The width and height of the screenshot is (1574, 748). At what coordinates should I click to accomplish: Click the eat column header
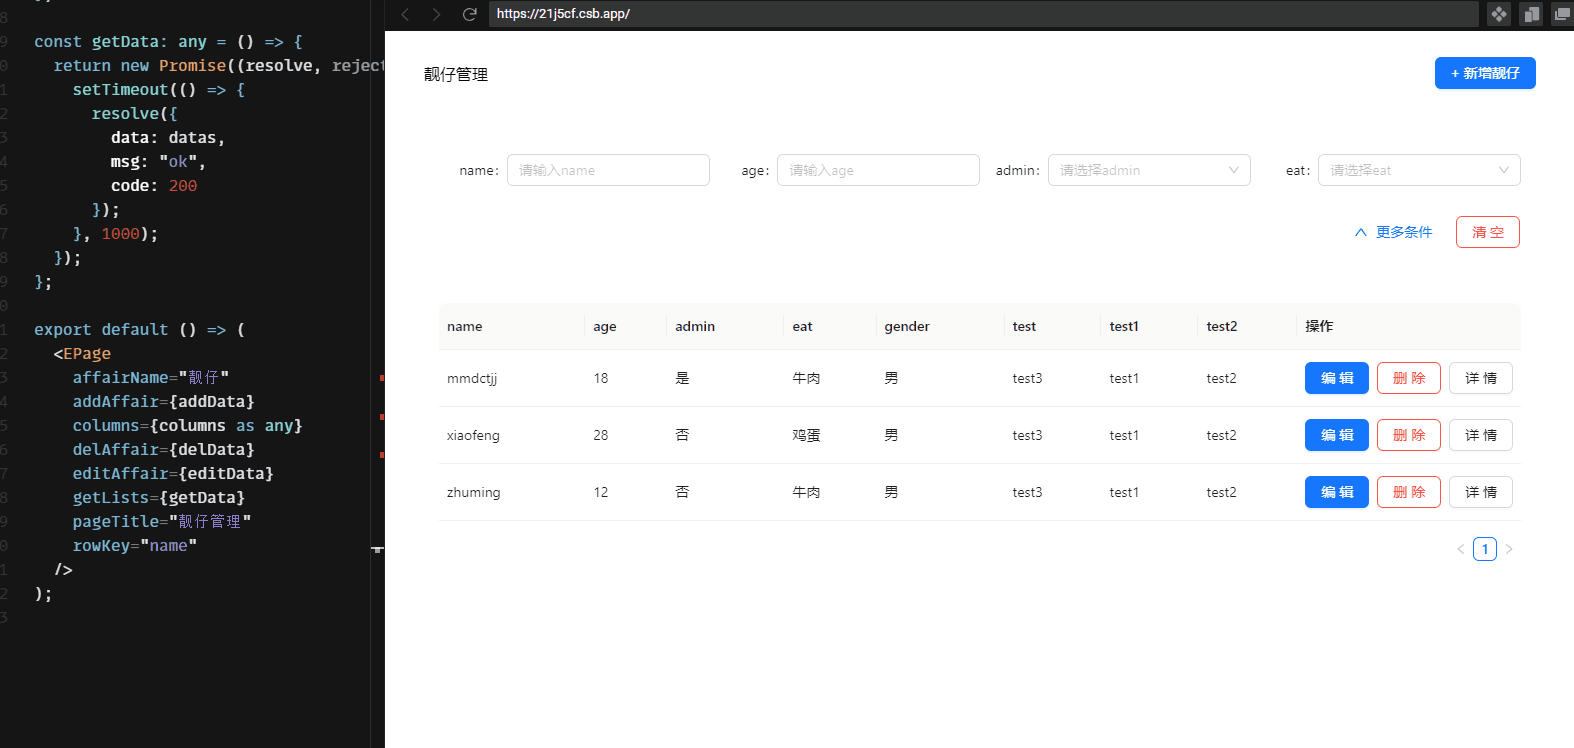pos(830,326)
